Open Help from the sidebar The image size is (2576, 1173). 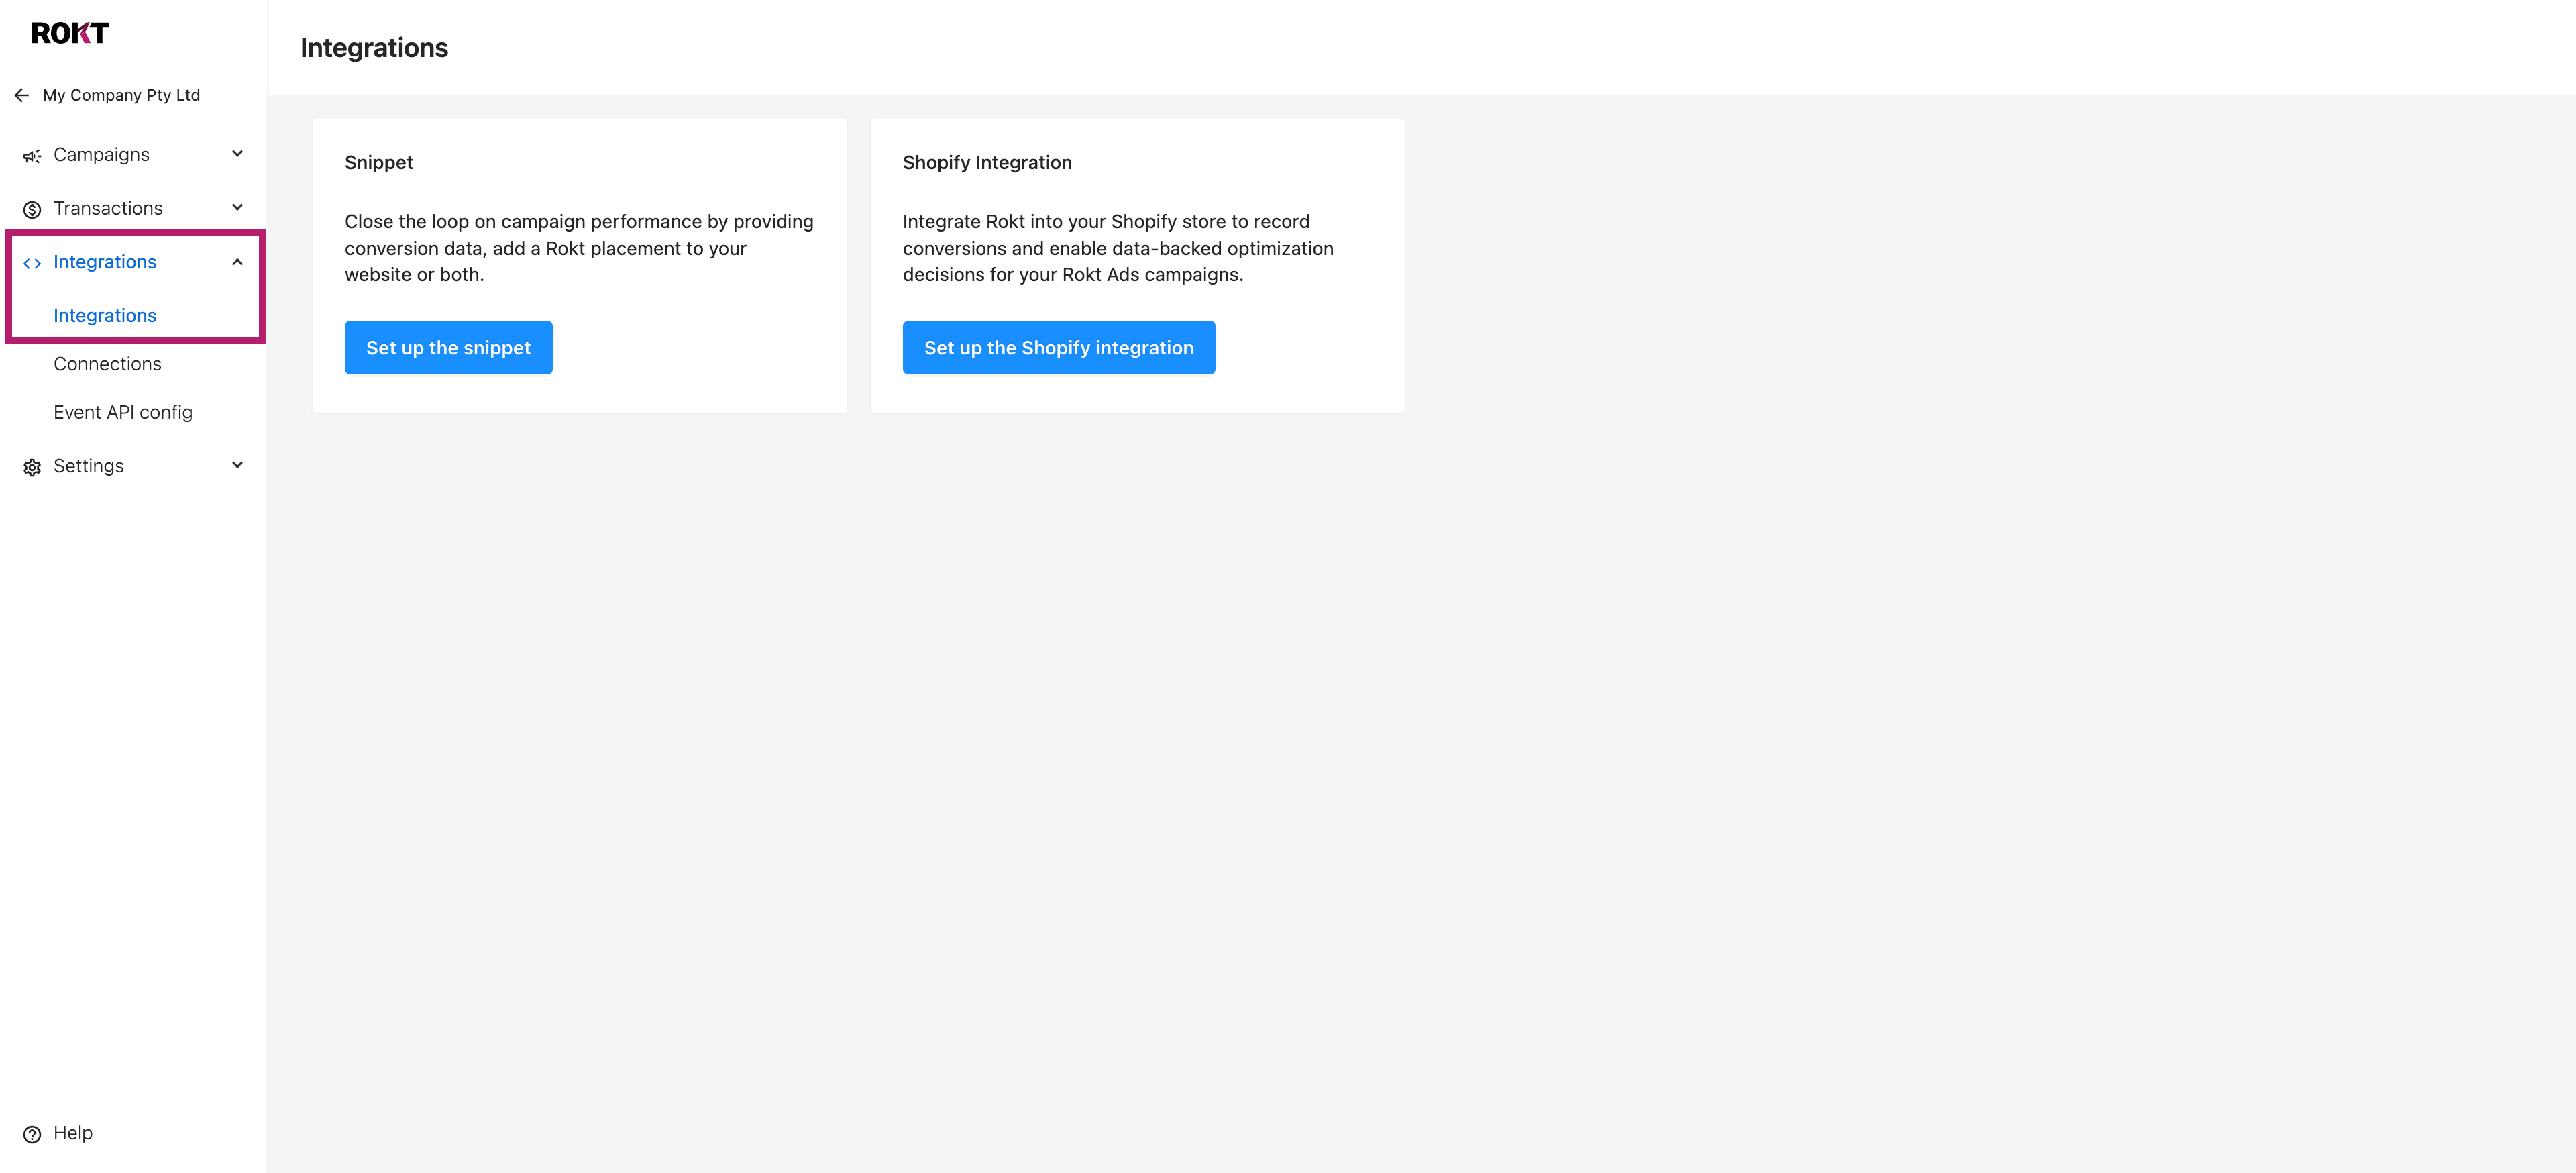73,1133
